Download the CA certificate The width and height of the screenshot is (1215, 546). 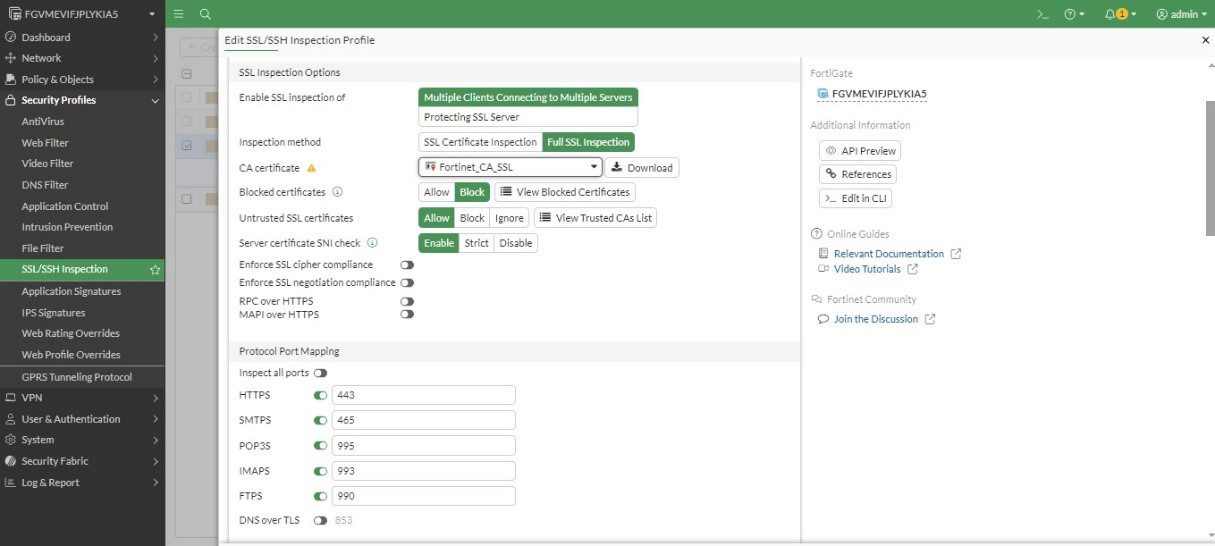643,167
